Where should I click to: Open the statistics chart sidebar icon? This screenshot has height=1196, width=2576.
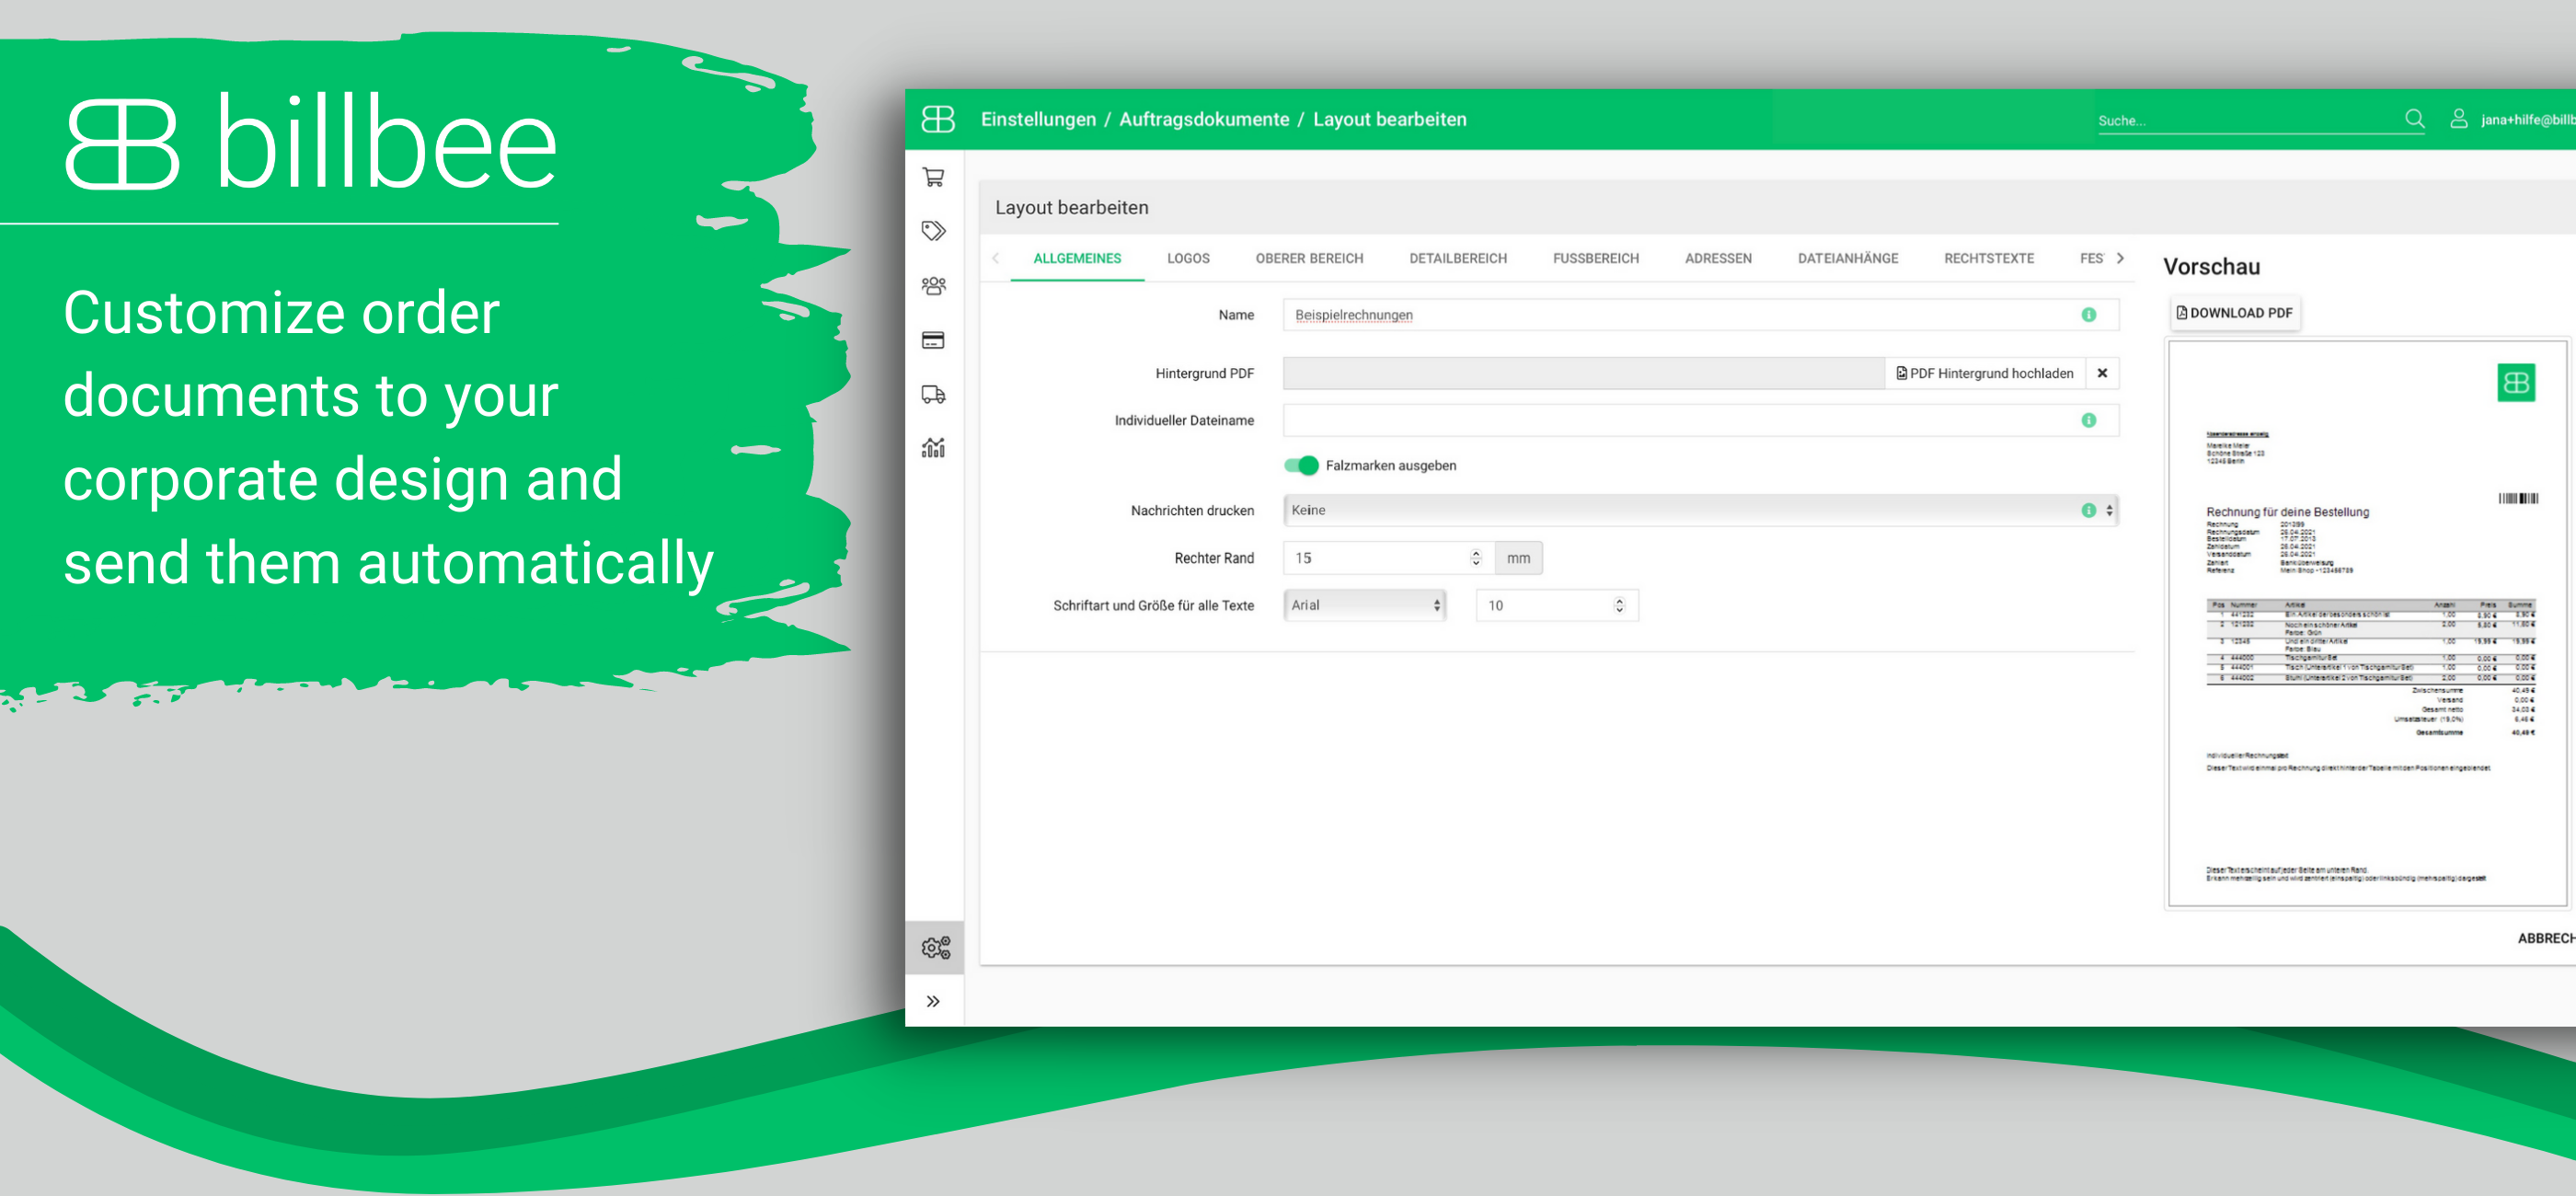point(933,448)
